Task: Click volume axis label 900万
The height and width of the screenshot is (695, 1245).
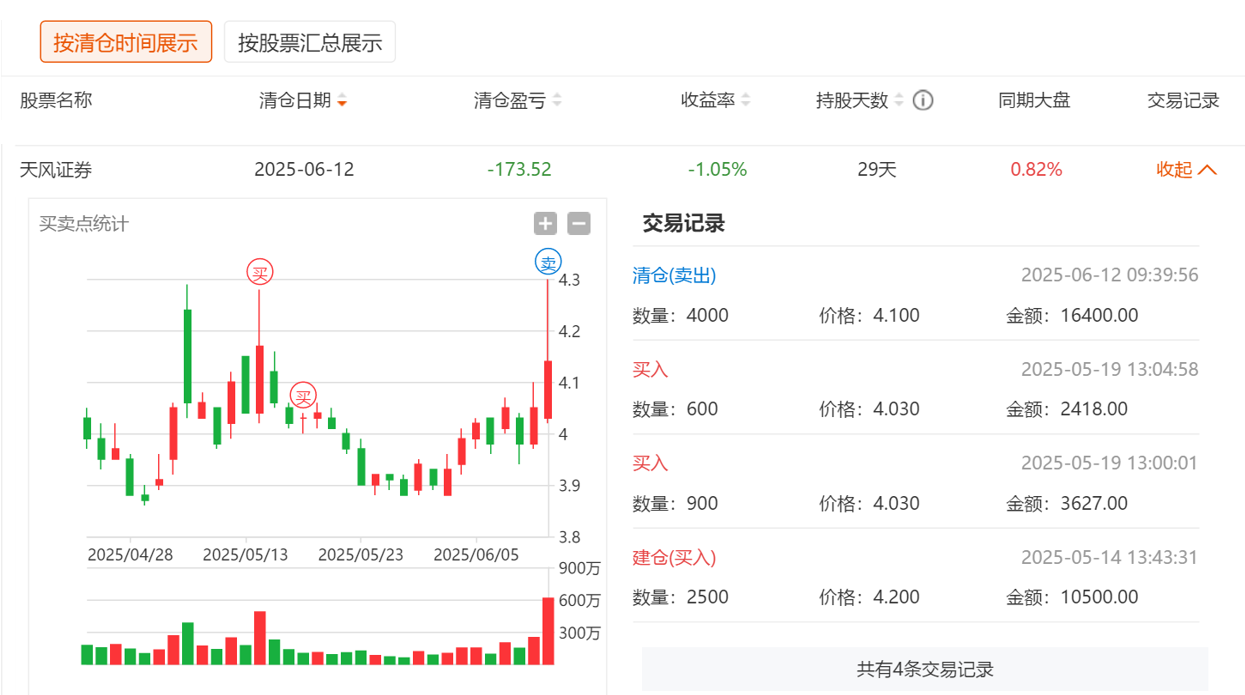Action: [580, 568]
